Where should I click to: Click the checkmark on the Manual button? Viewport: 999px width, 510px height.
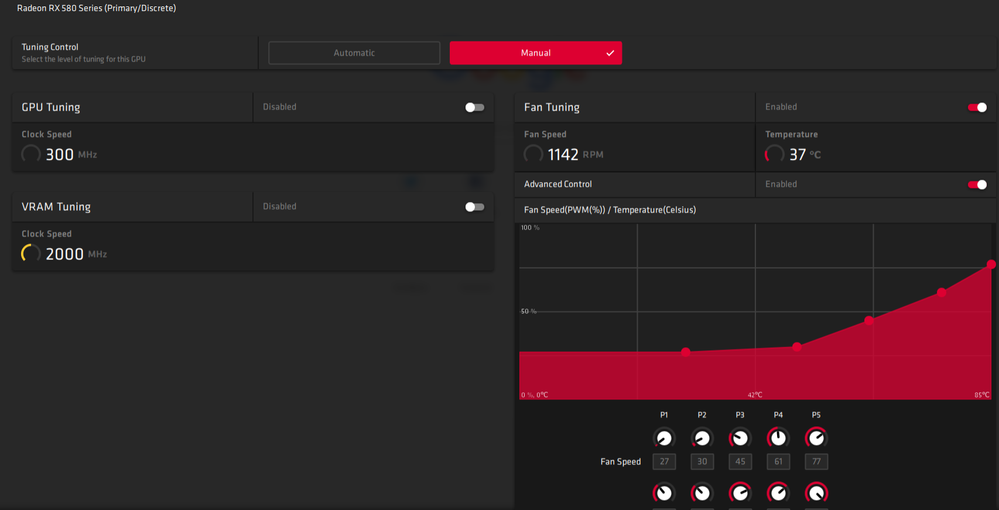tap(610, 54)
